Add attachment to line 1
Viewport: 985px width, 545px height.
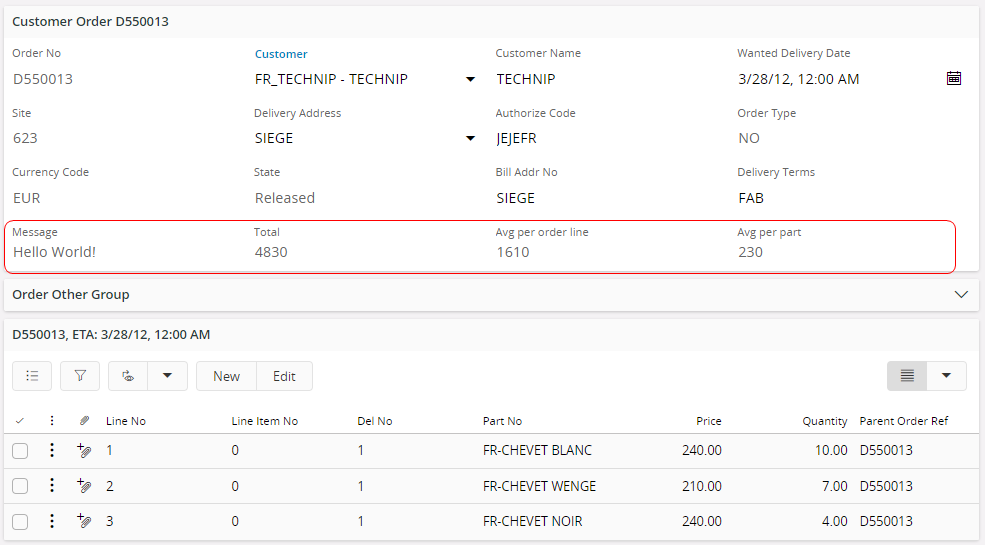pyautogui.click(x=84, y=451)
